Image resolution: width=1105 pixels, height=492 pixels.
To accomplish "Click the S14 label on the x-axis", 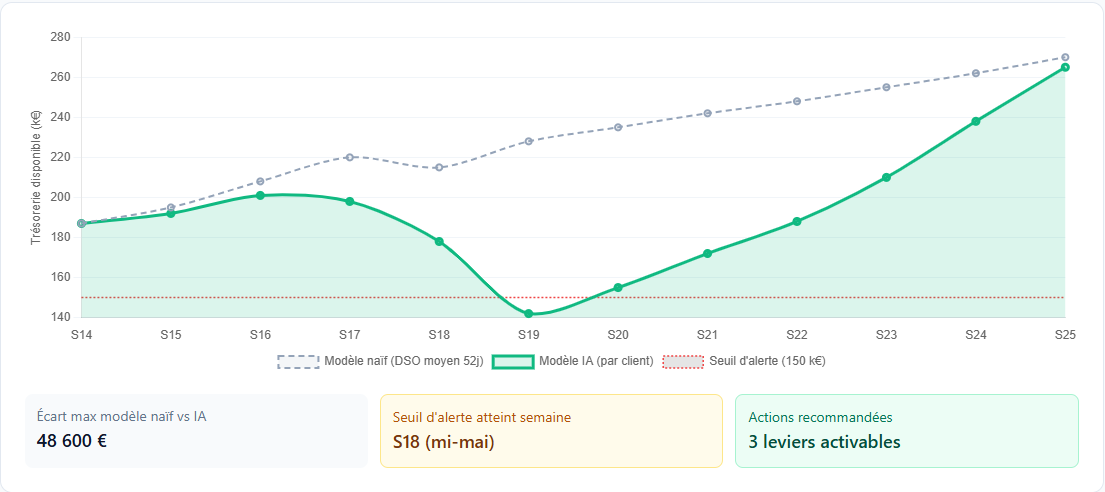I will click(x=81, y=334).
